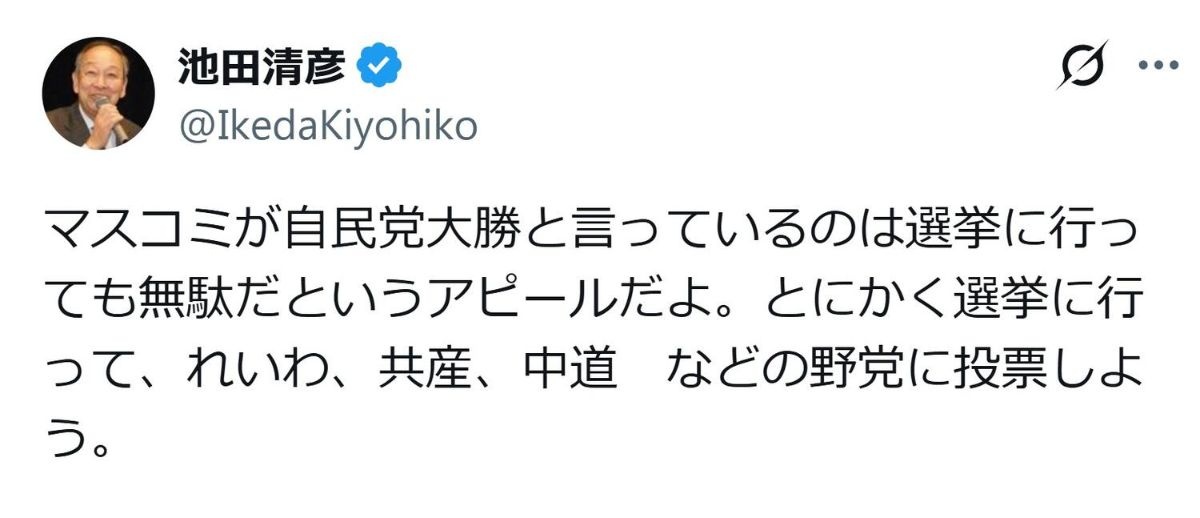The height and width of the screenshot is (518, 1200).
Task: Click the 池田清彦 display name
Action: click(x=262, y=67)
